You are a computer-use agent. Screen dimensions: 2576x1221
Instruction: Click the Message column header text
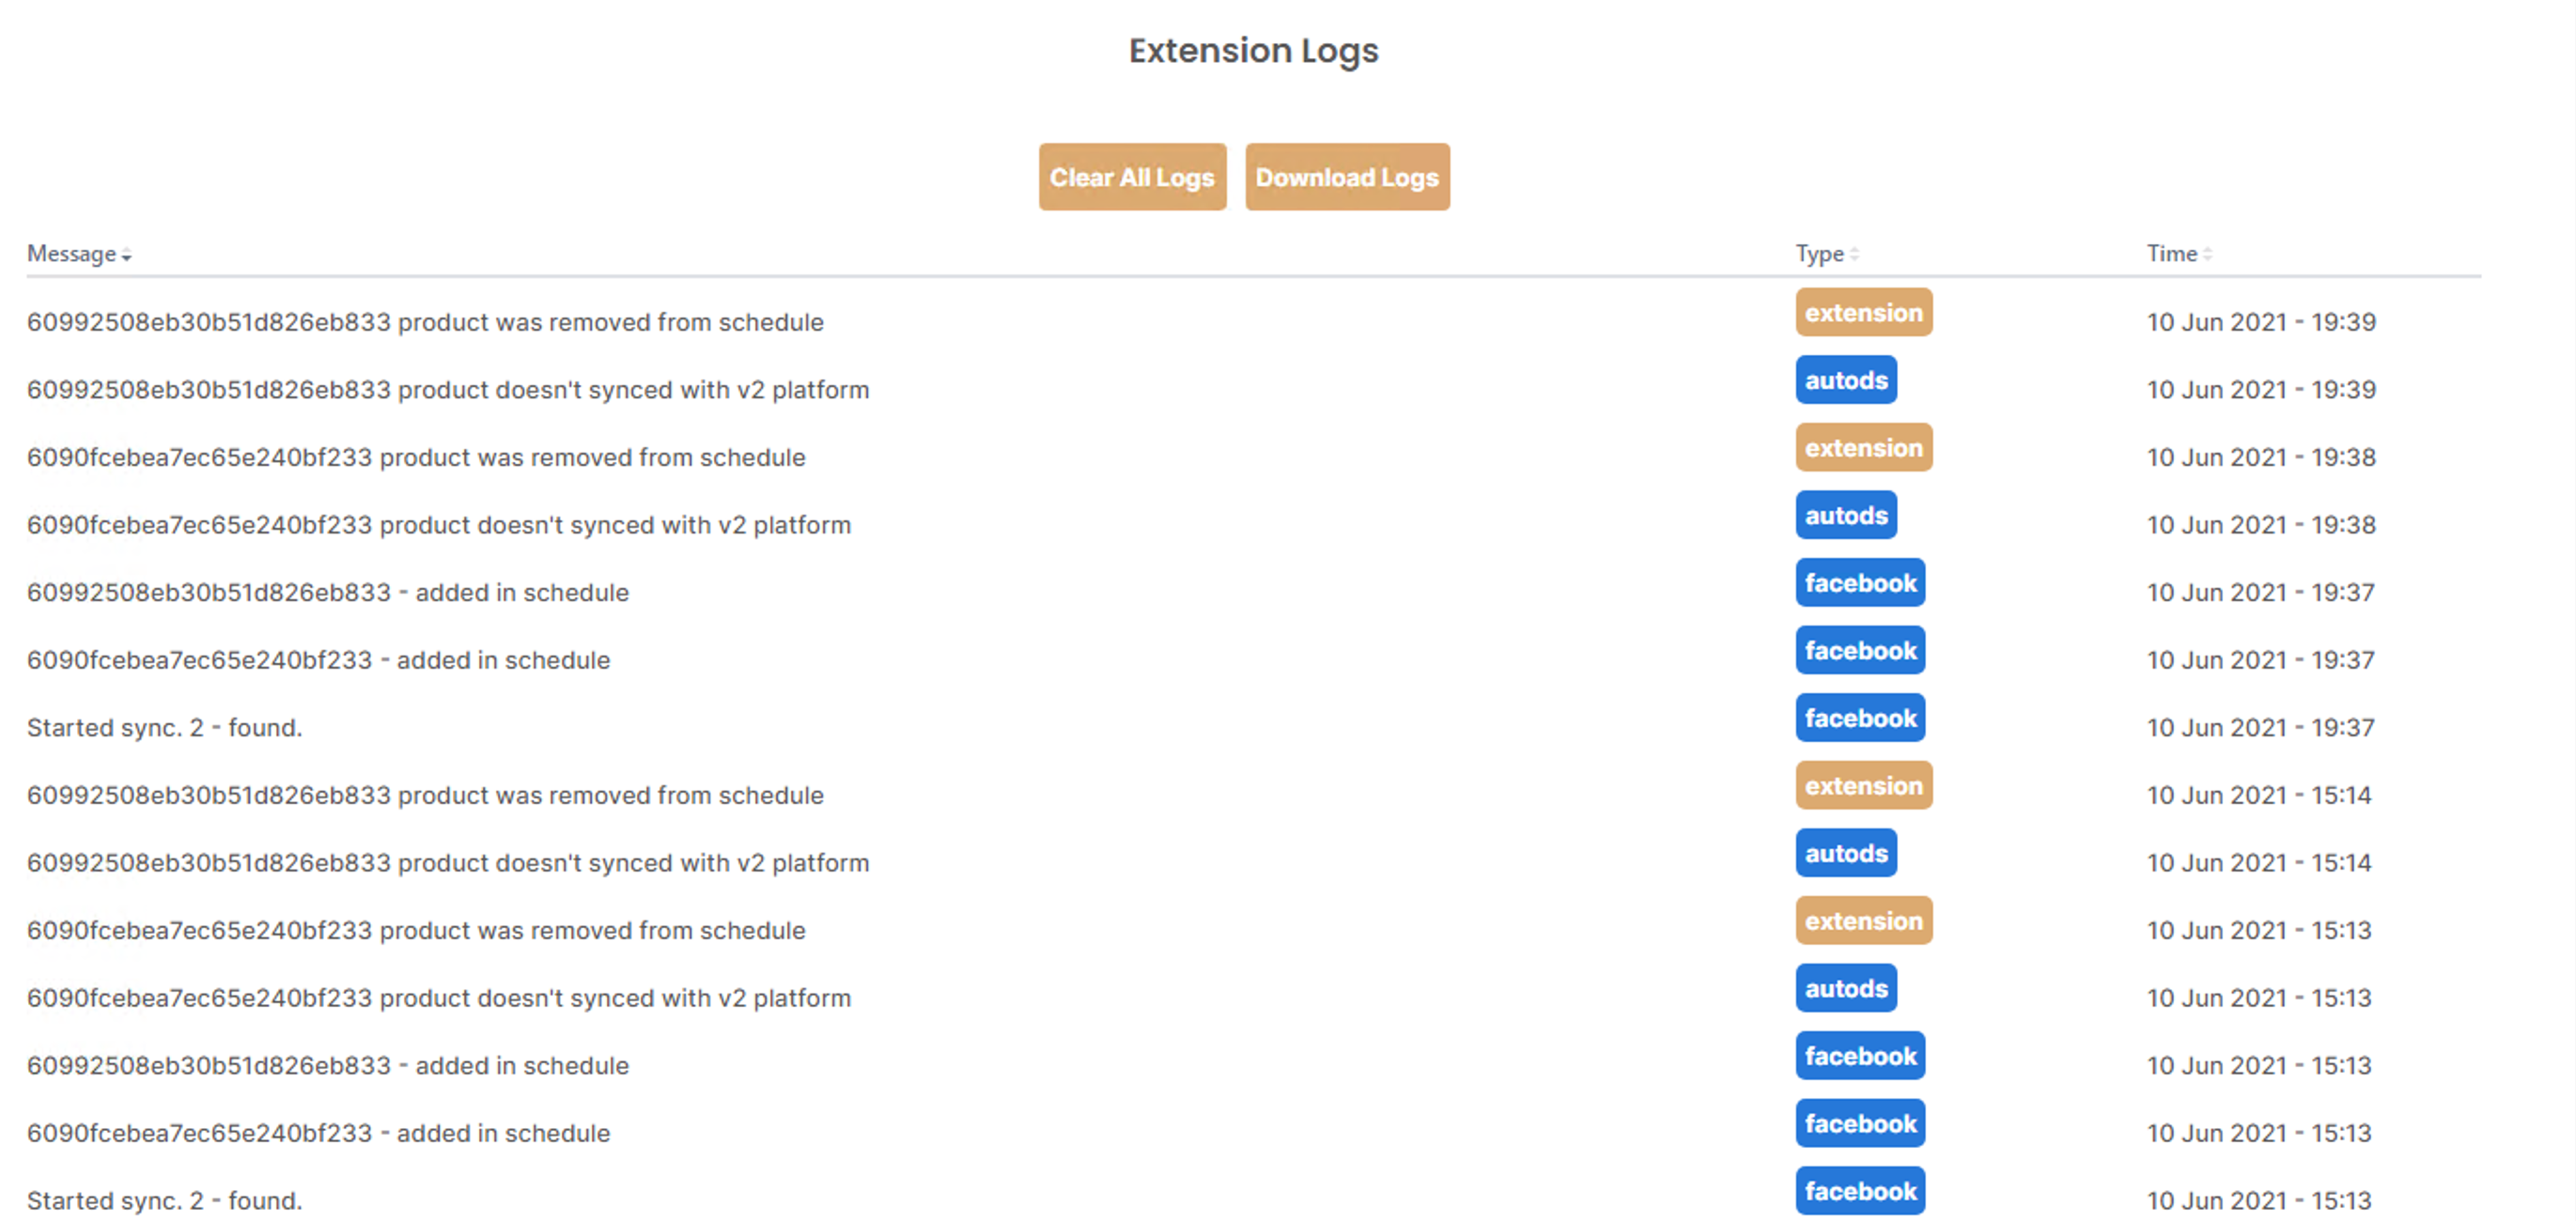71,254
